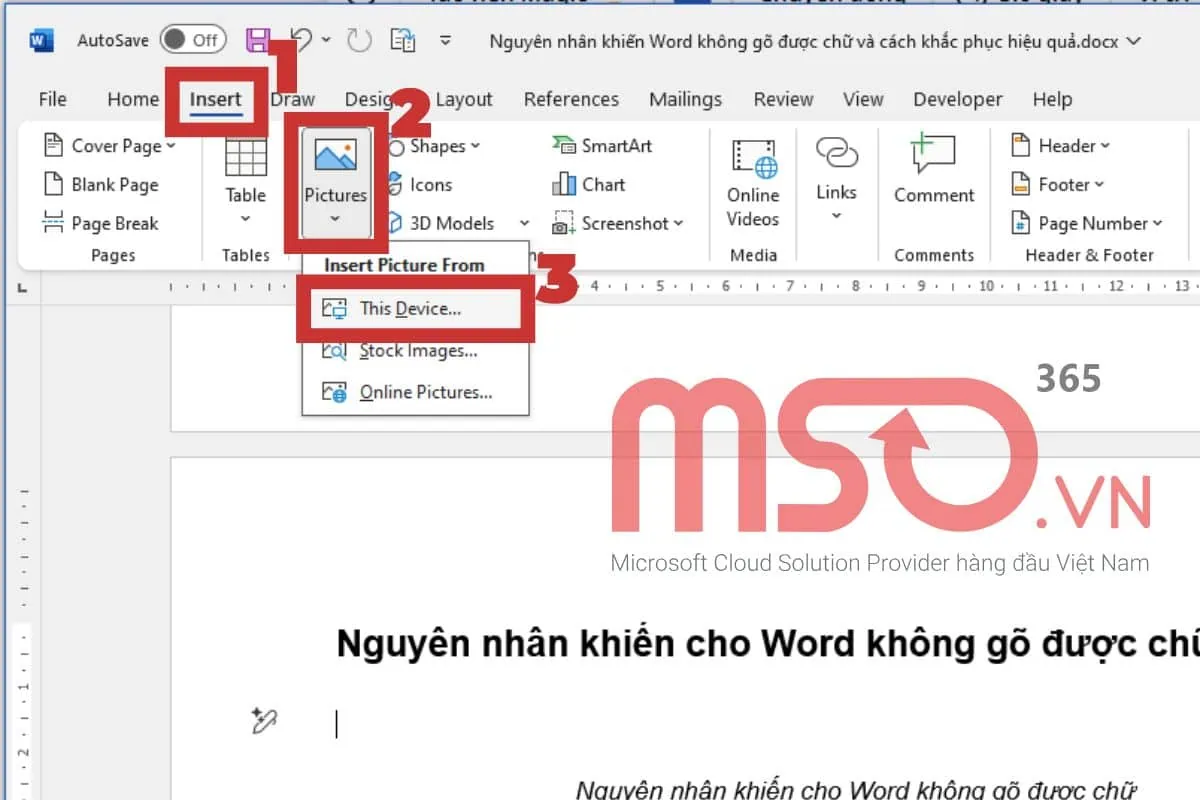This screenshot has height=800, width=1200.
Task: Toggle AutoSave on
Action: tap(192, 40)
